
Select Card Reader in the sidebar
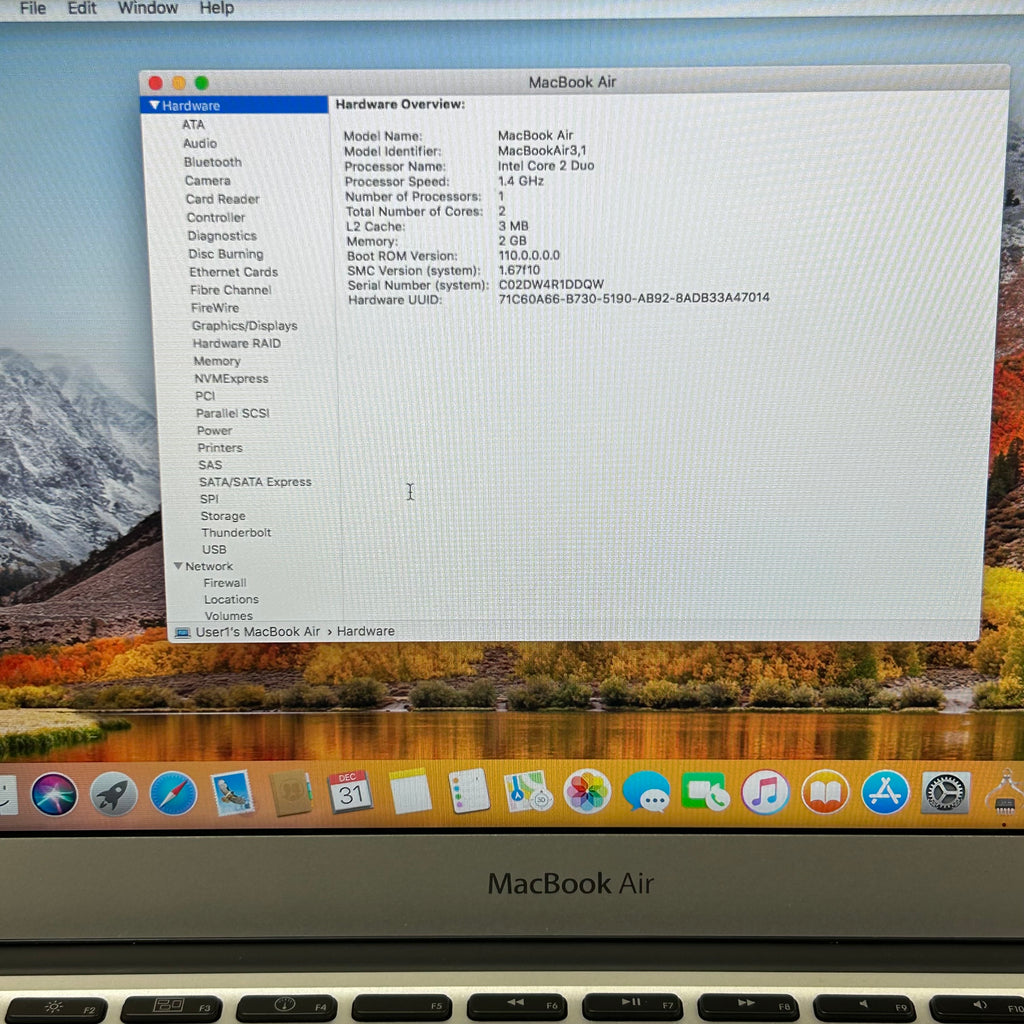point(223,199)
